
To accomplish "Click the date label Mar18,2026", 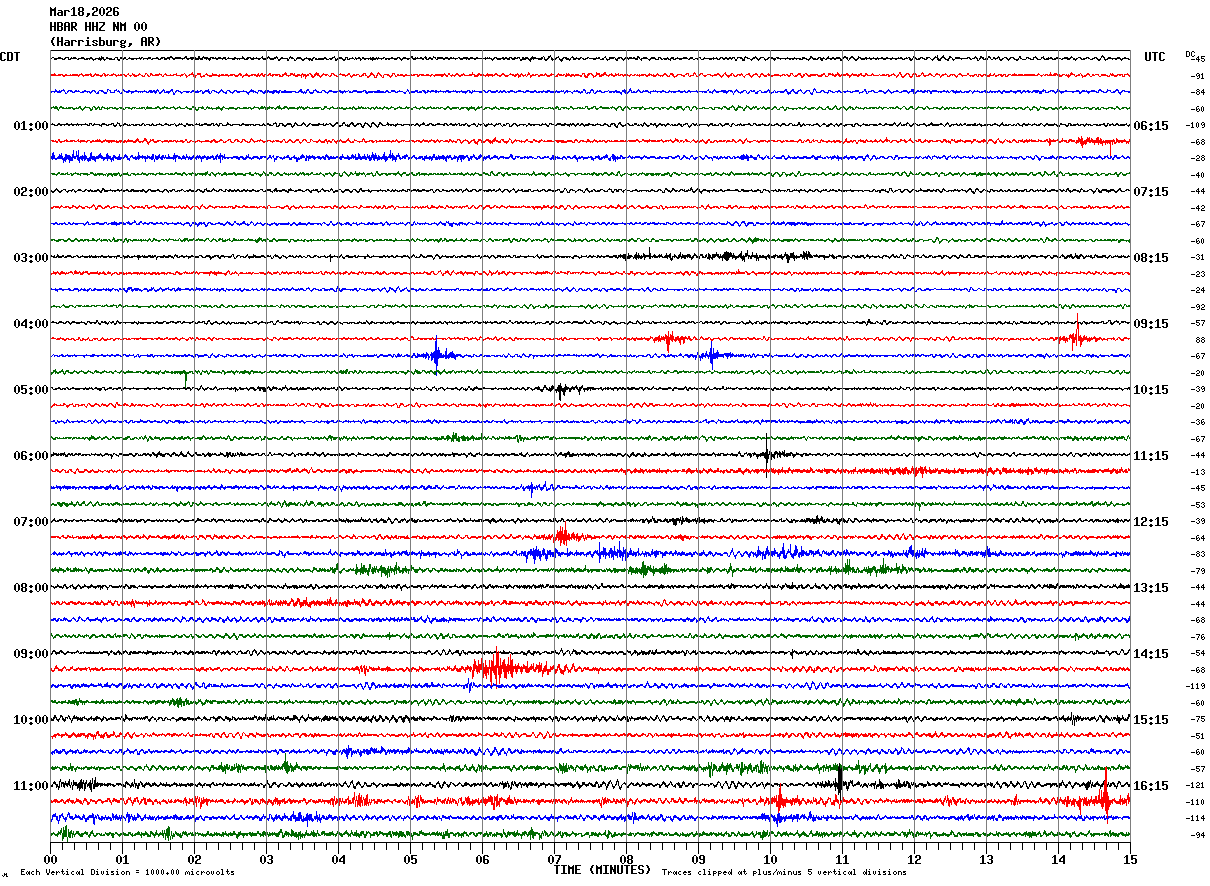I will point(84,12).
